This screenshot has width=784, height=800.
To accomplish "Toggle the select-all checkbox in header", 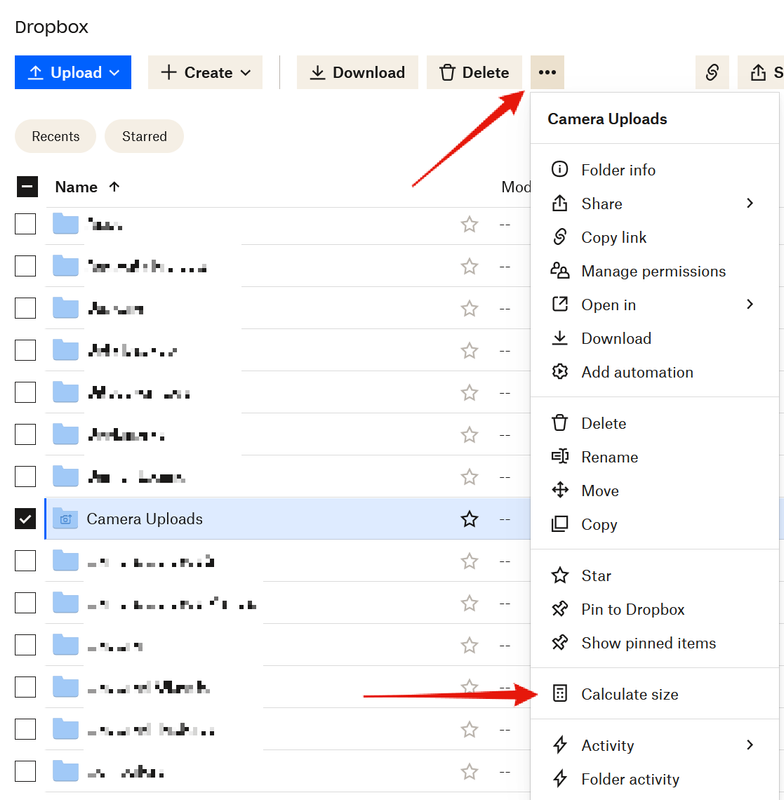I will click(27, 187).
